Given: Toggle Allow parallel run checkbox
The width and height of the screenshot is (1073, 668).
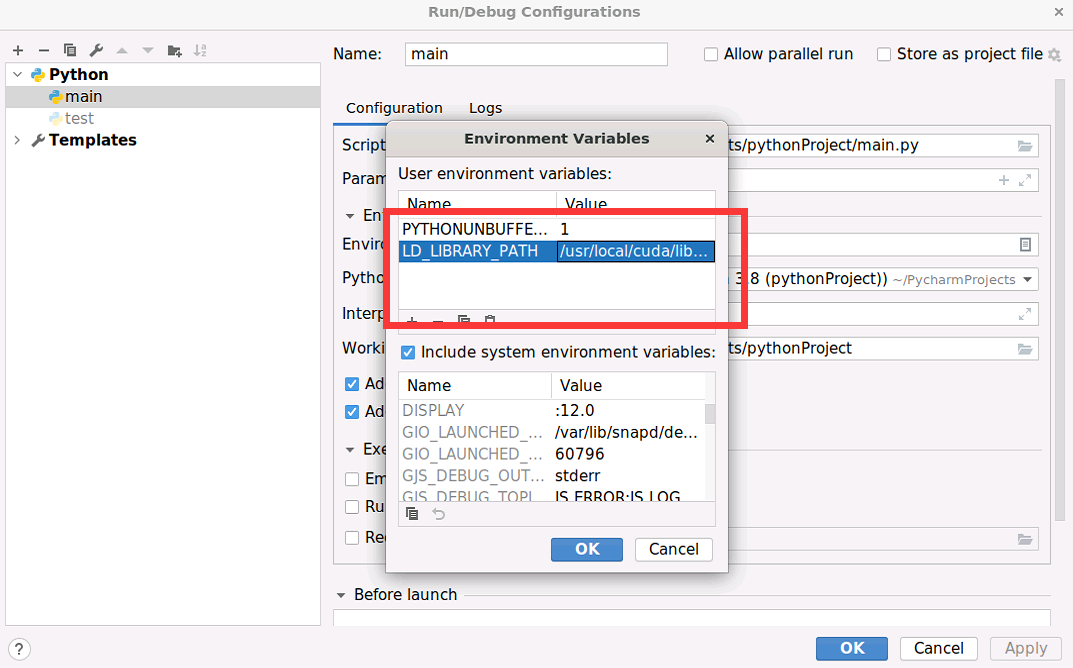Looking at the screenshot, I should point(711,54).
